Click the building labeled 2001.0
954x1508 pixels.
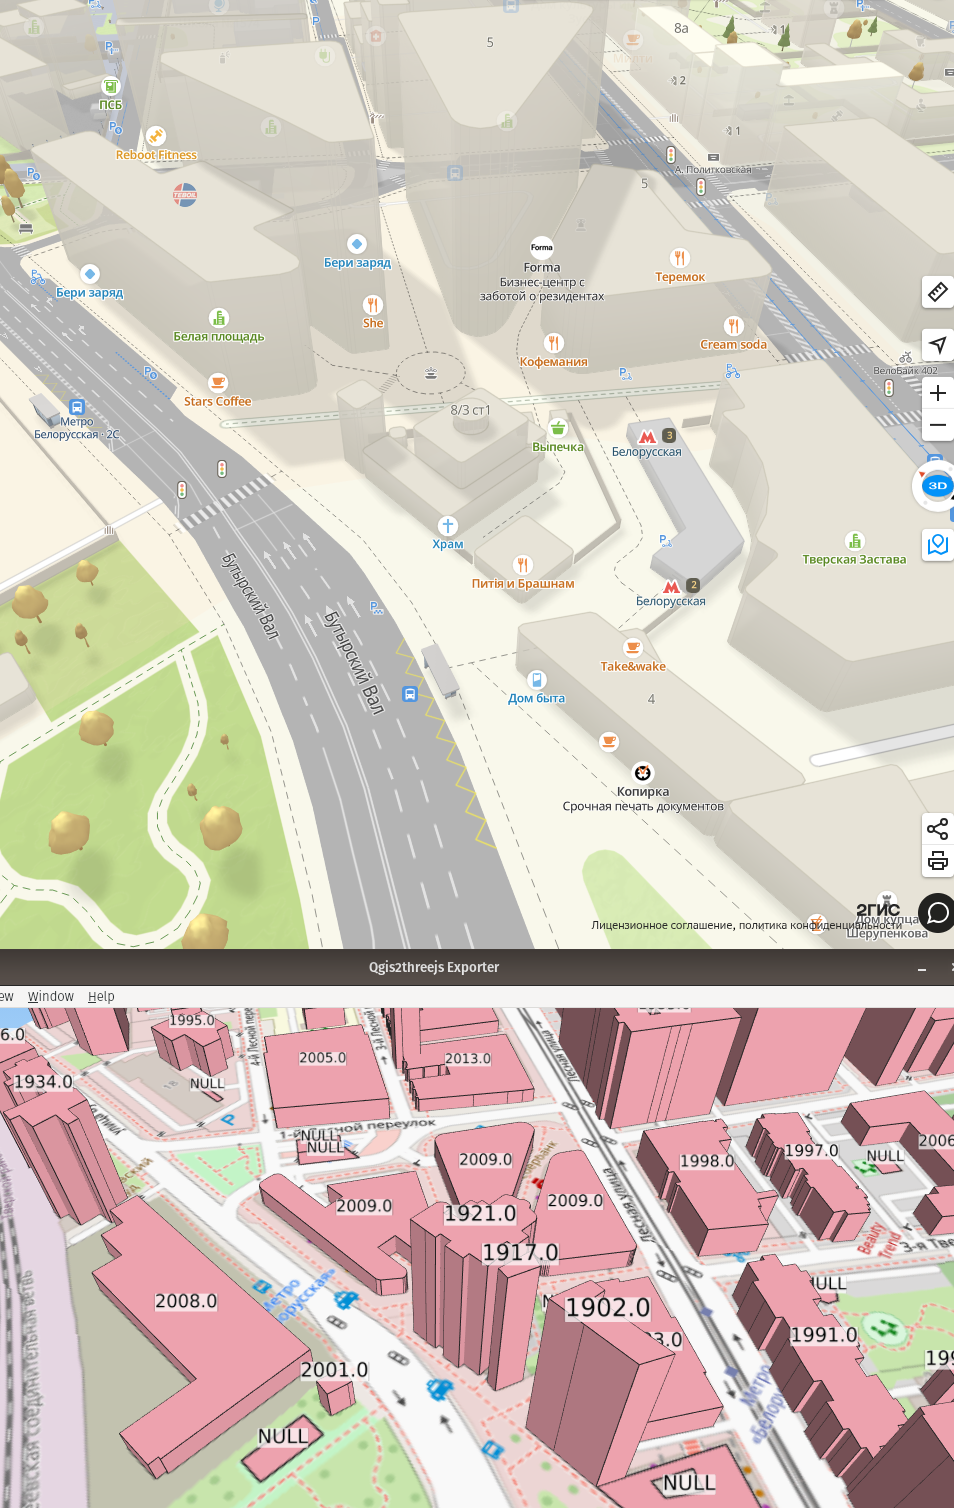pyautogui.click(x=335, y=1370)
